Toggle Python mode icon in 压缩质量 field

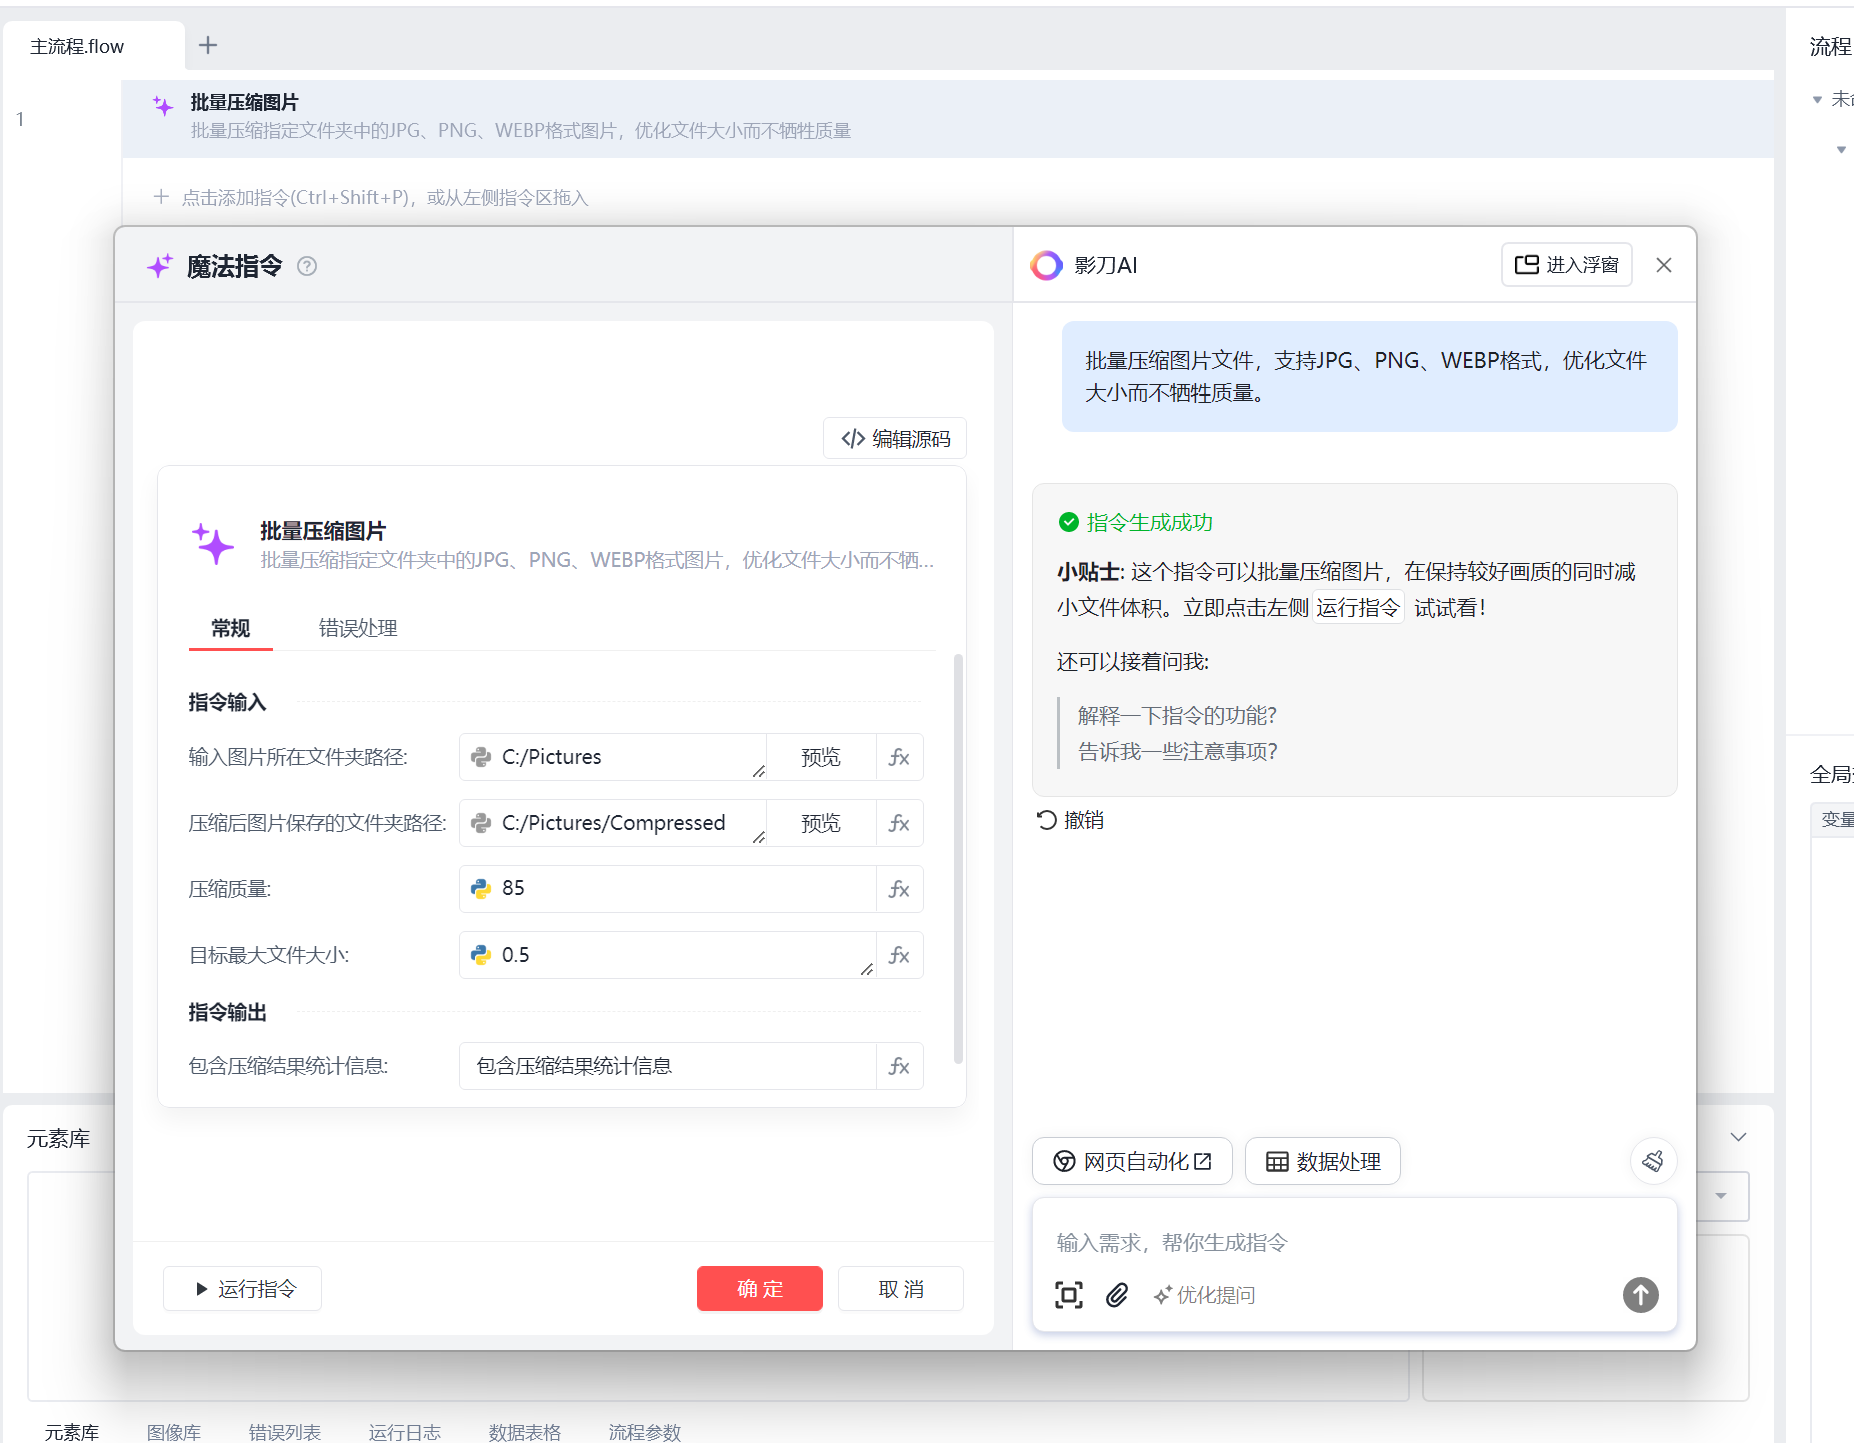pos(481,889)
